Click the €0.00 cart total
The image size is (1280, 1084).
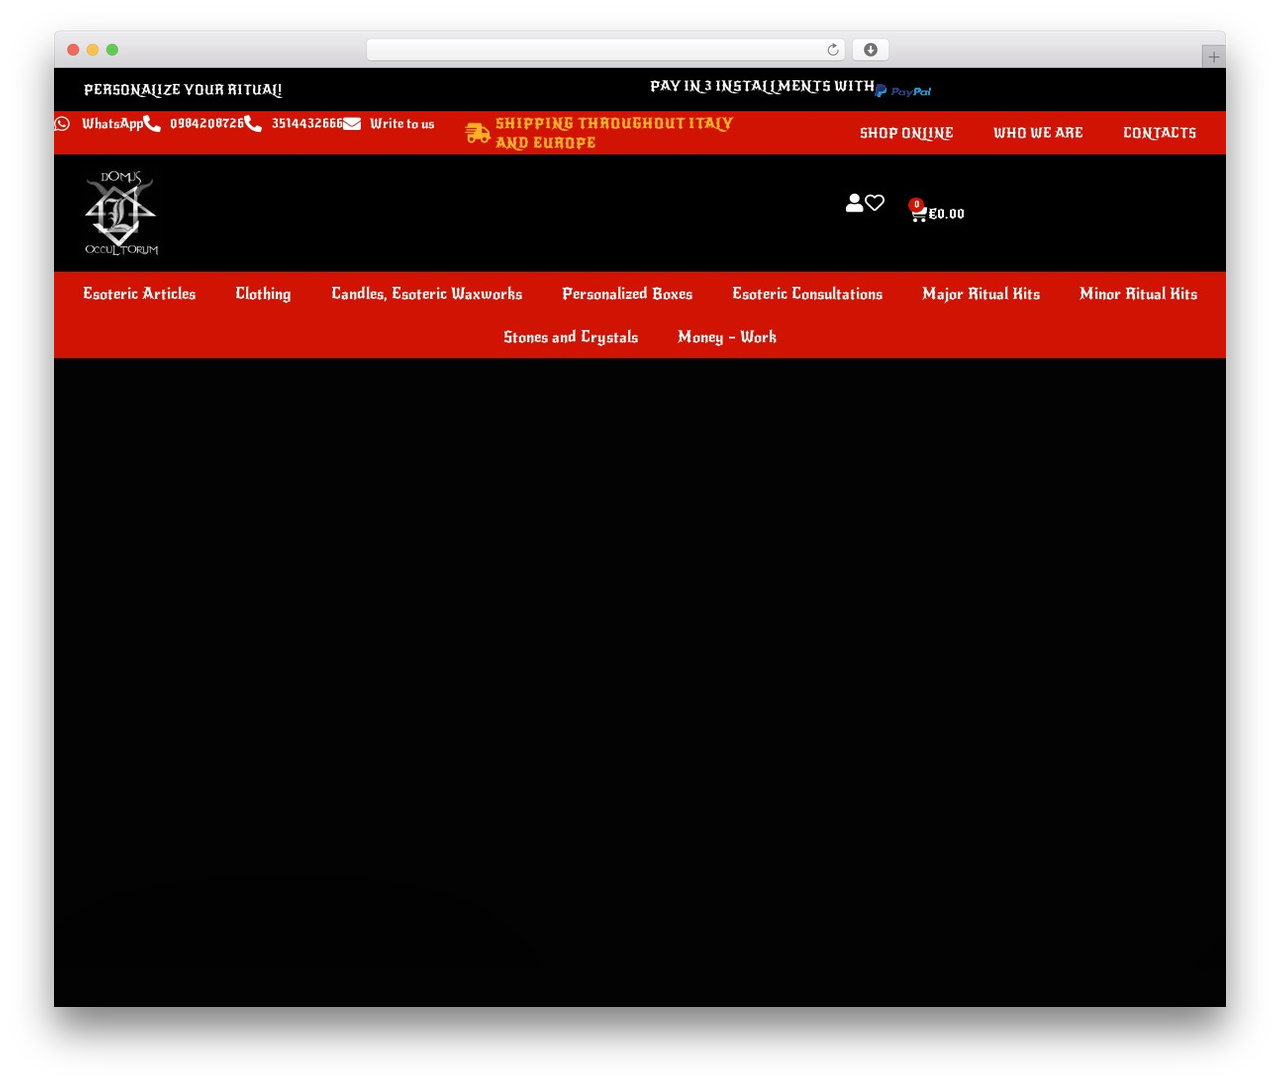coord(947,214)
